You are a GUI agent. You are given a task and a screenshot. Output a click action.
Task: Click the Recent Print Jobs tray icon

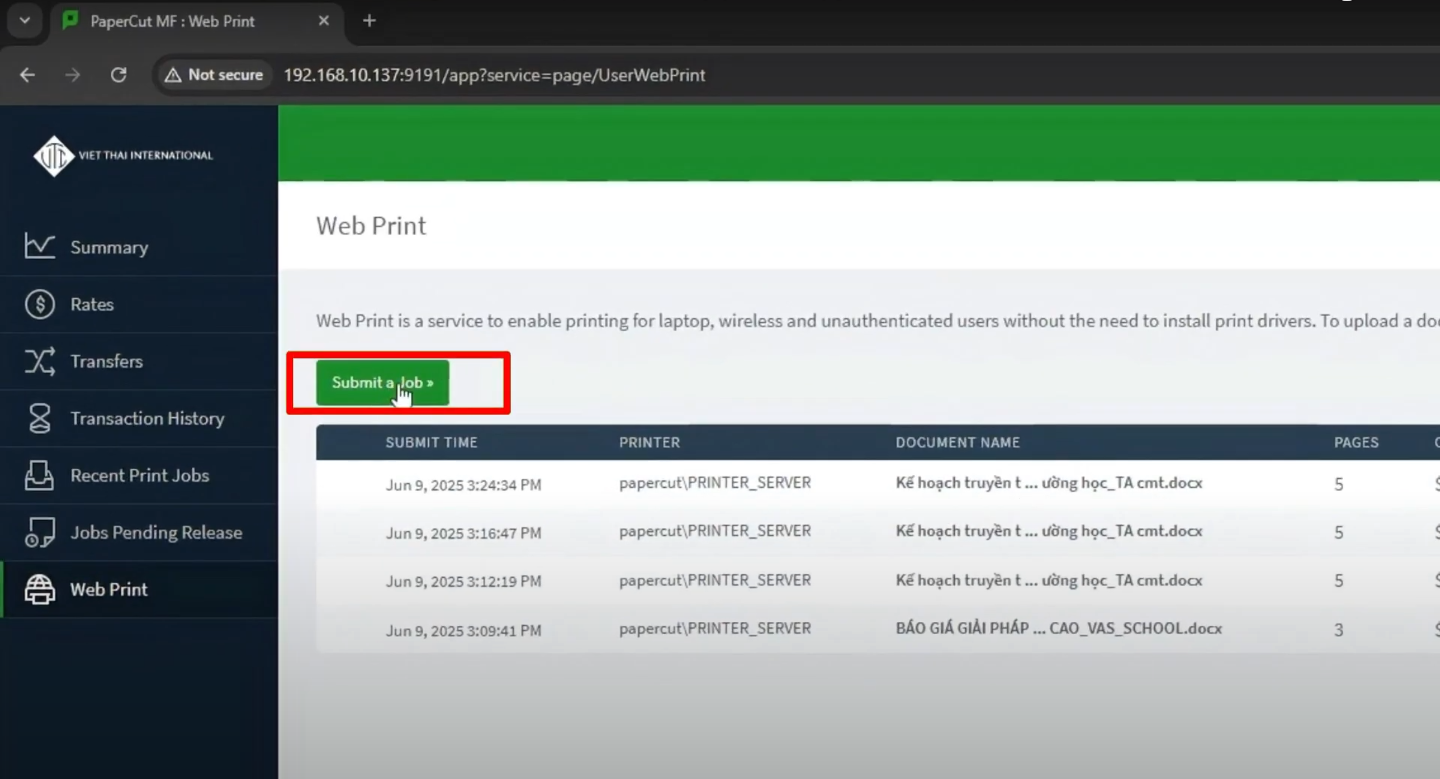(40, 475)
